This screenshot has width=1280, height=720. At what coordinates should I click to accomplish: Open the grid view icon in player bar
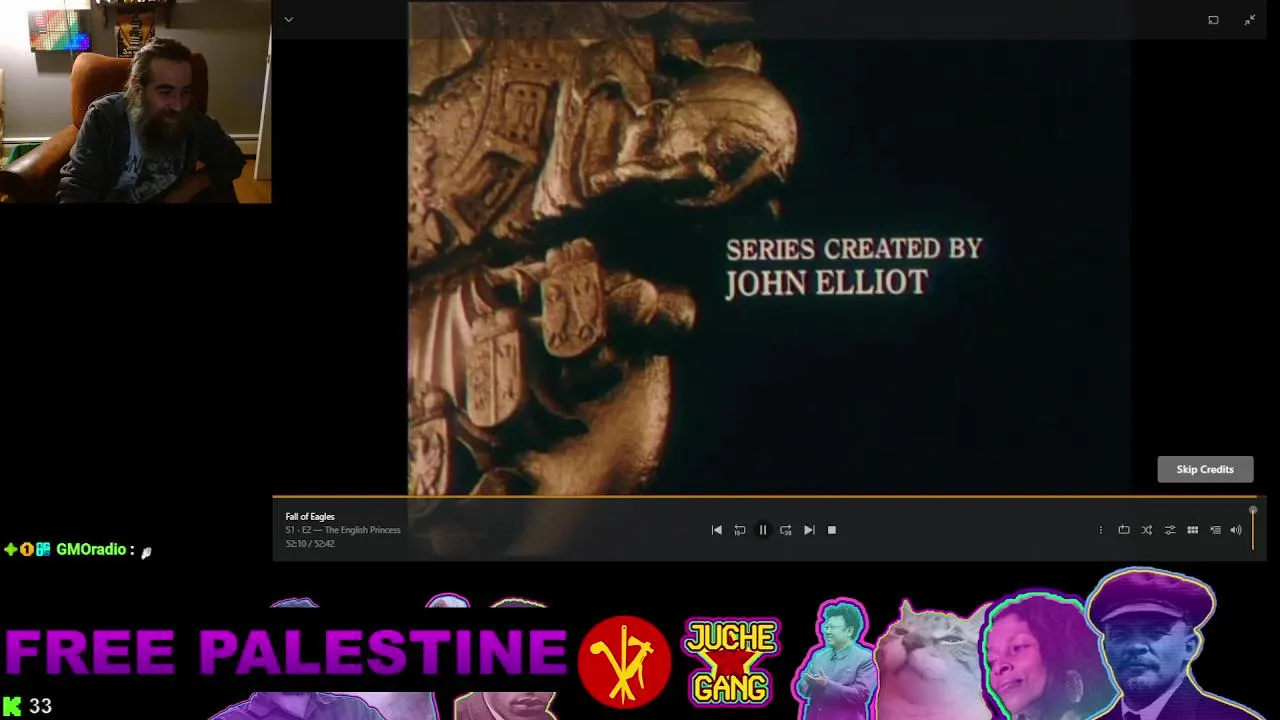[x=1192, y=530]
